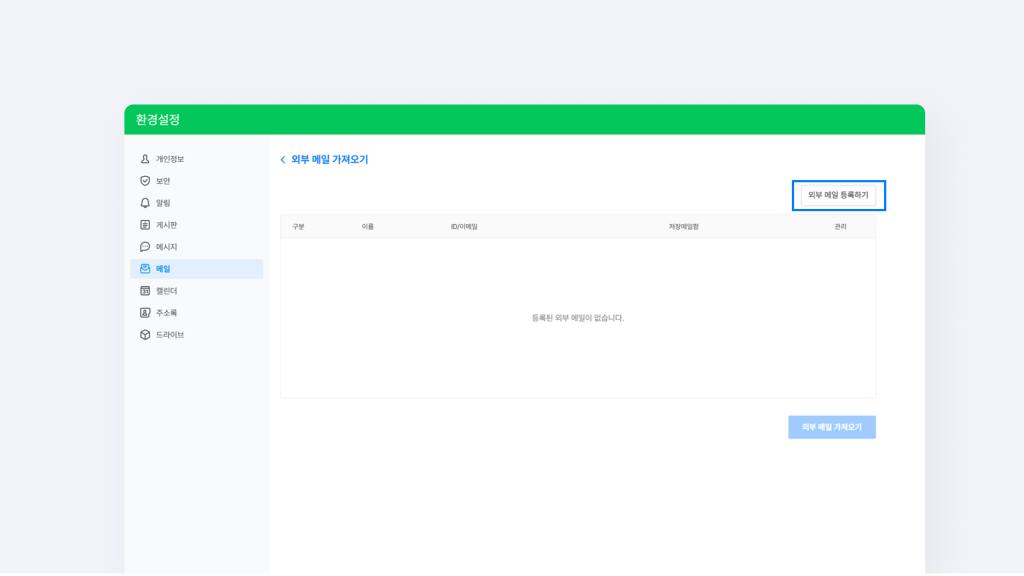Click the 구분 column header

(298, 227)
